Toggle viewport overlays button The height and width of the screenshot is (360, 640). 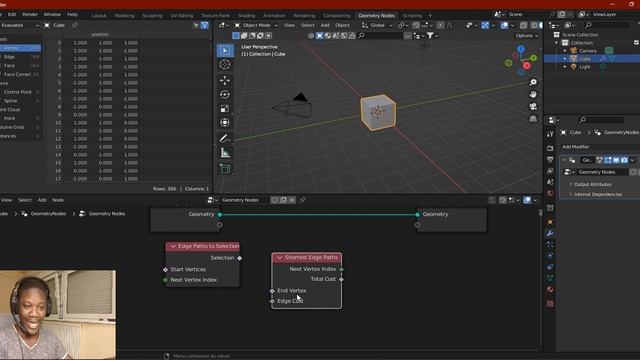coord(504,25)
